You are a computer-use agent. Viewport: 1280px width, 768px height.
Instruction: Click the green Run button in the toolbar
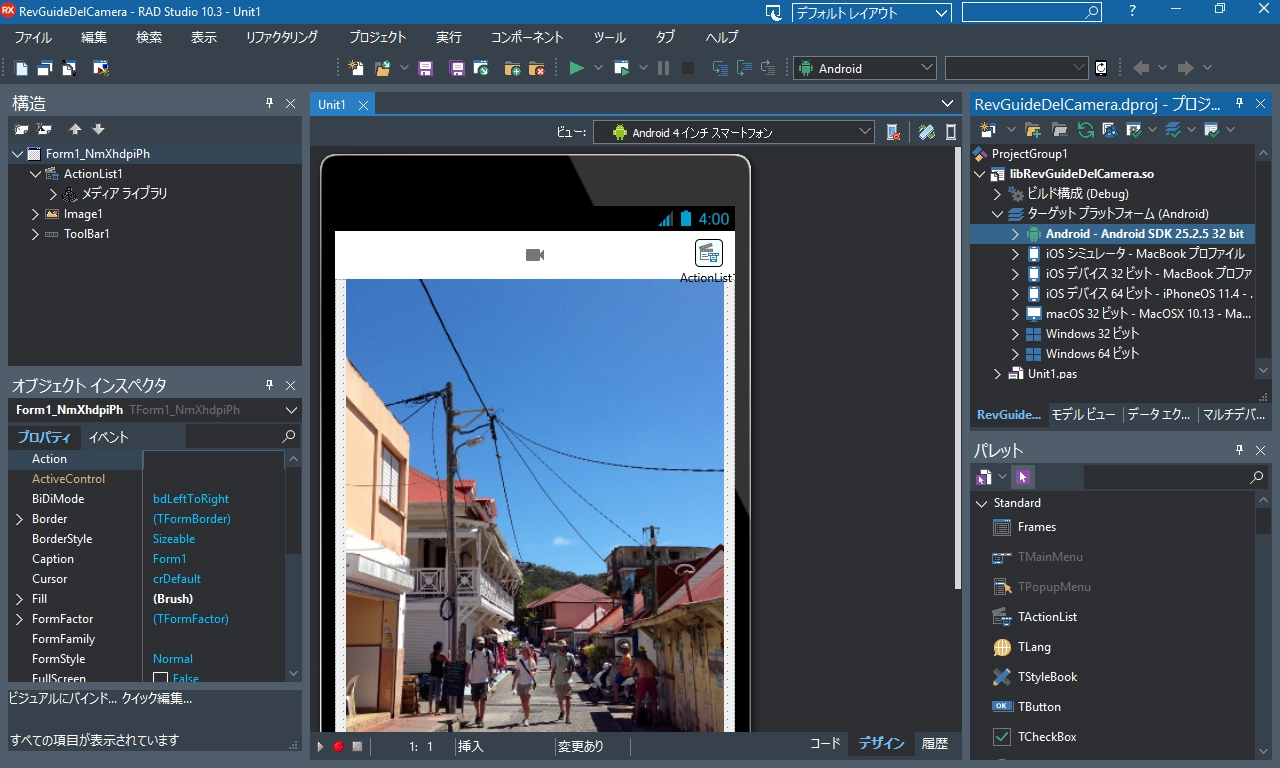click(576, 68)
